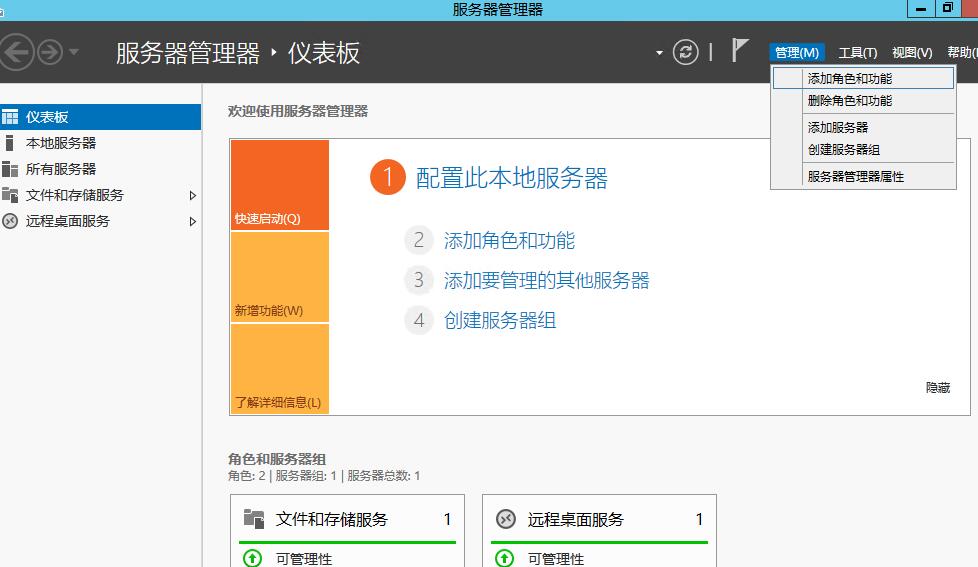Click File and Storage Services tile icon
The height and width of the screenshot is (567, 978).
click(254, 519)
